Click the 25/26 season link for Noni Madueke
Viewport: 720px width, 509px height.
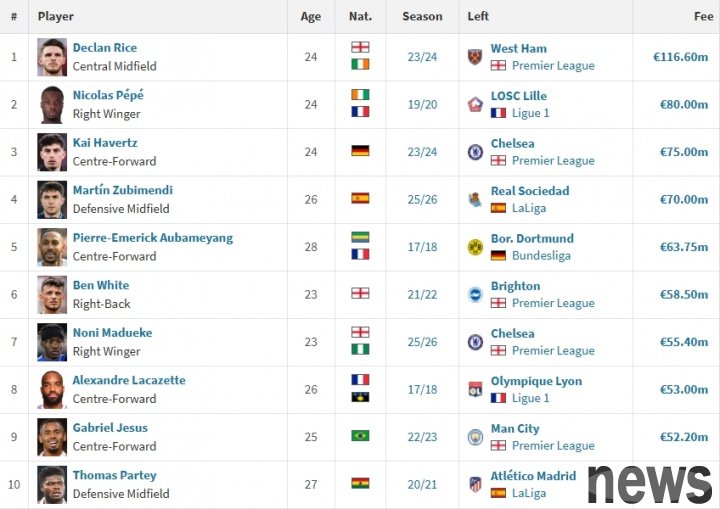pos(422,342)
